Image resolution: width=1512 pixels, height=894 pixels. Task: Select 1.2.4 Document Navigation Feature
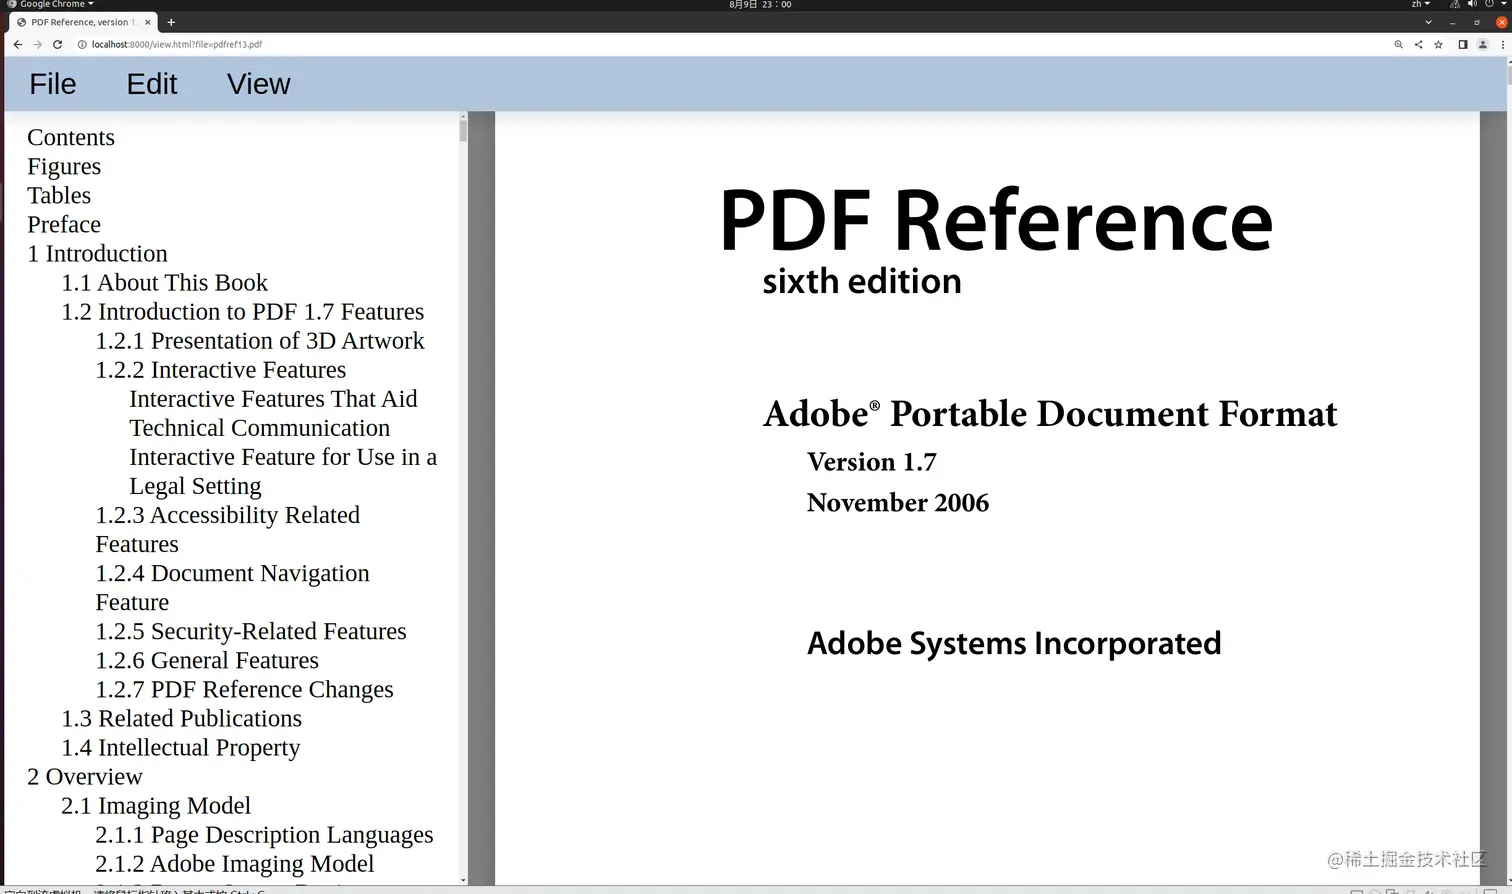click(233, 587)
